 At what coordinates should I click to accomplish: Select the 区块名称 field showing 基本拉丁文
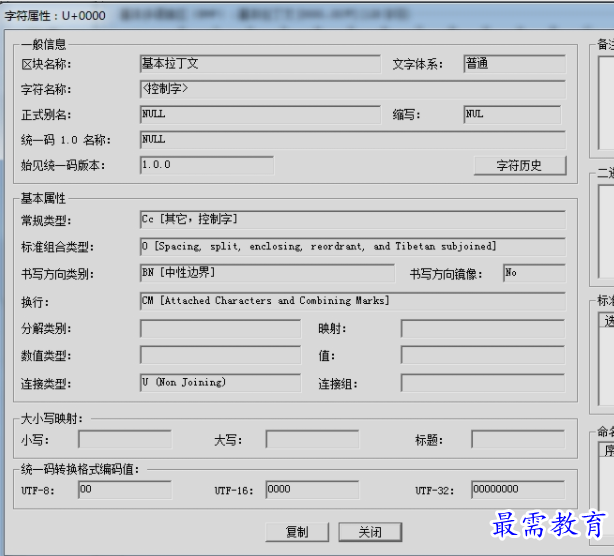pyautogui.click(x=260, y=64)
